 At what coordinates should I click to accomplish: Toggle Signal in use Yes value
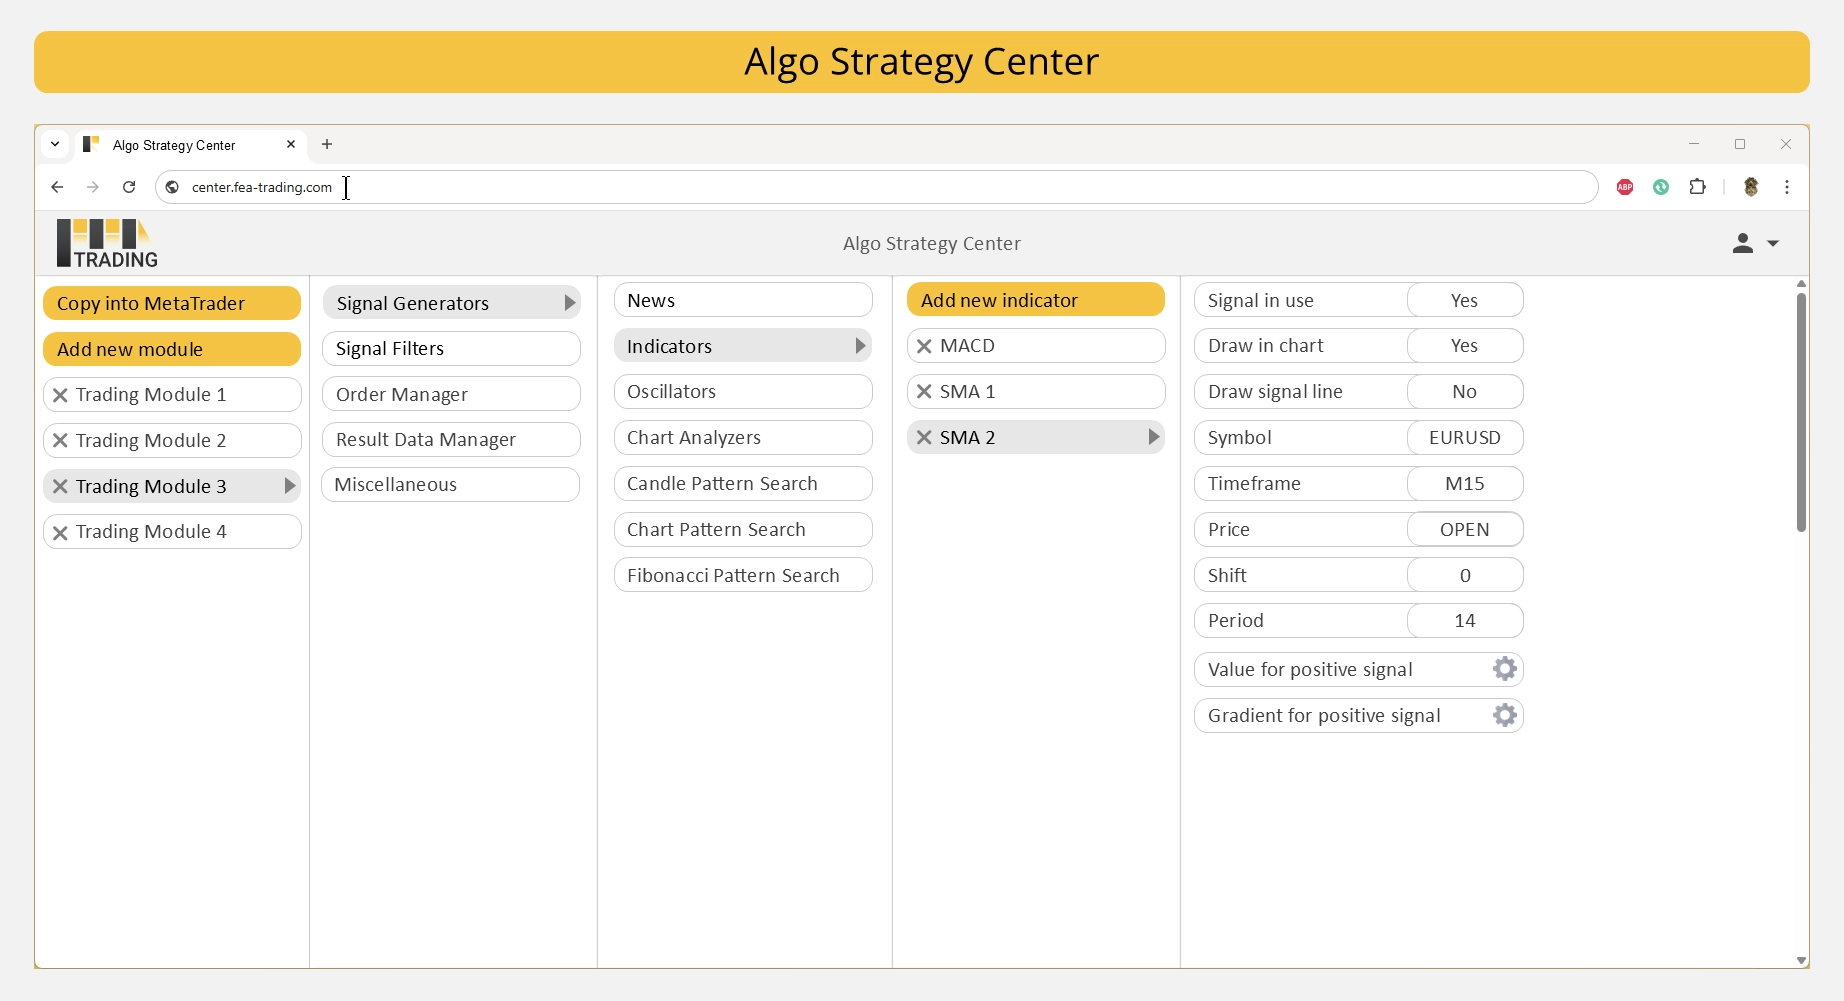pos(1465,300)
